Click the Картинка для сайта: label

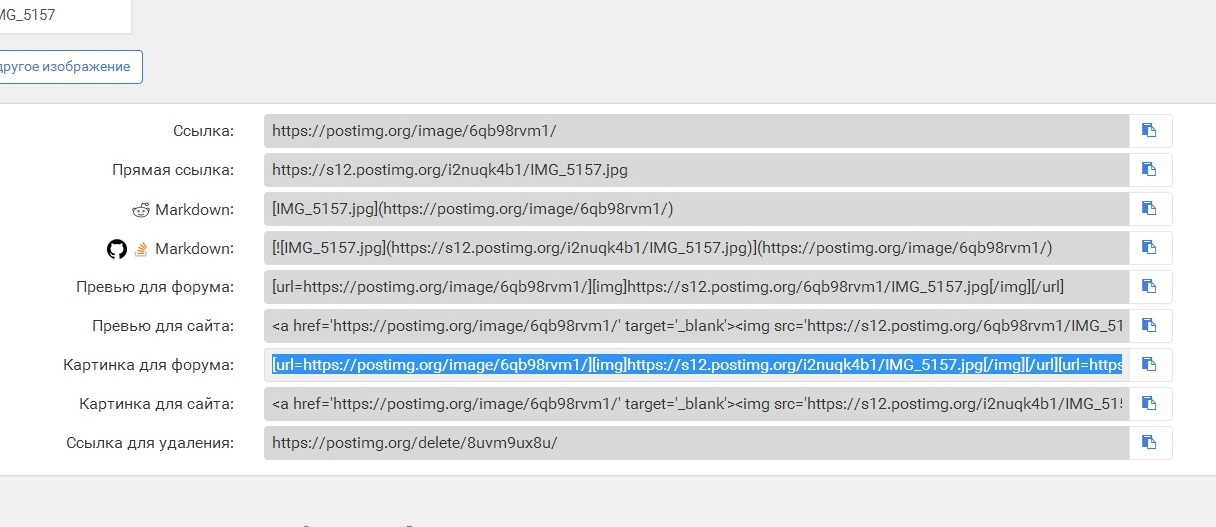(x=157, y=404)
